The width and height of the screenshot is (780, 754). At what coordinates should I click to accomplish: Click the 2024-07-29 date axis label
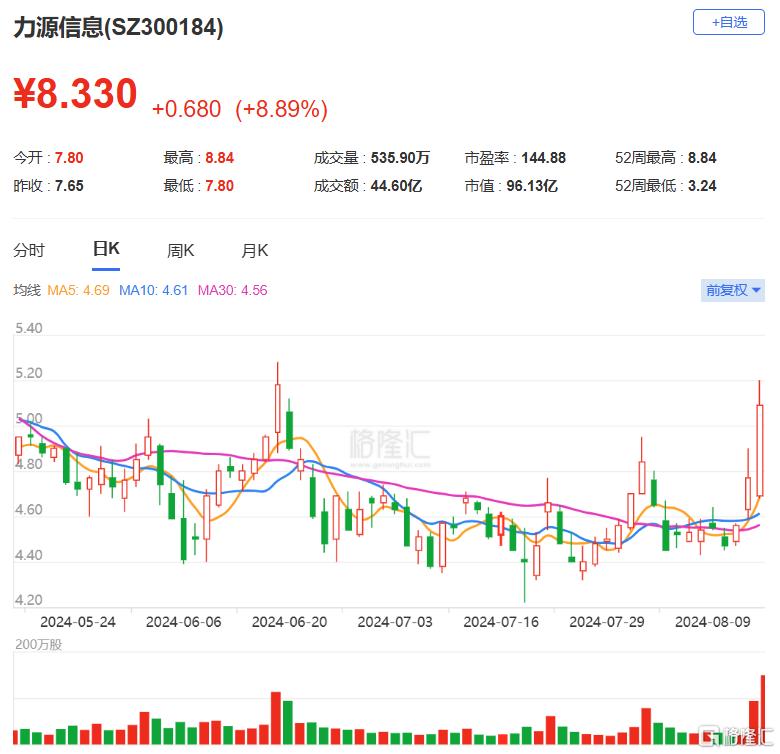[607, 622]
